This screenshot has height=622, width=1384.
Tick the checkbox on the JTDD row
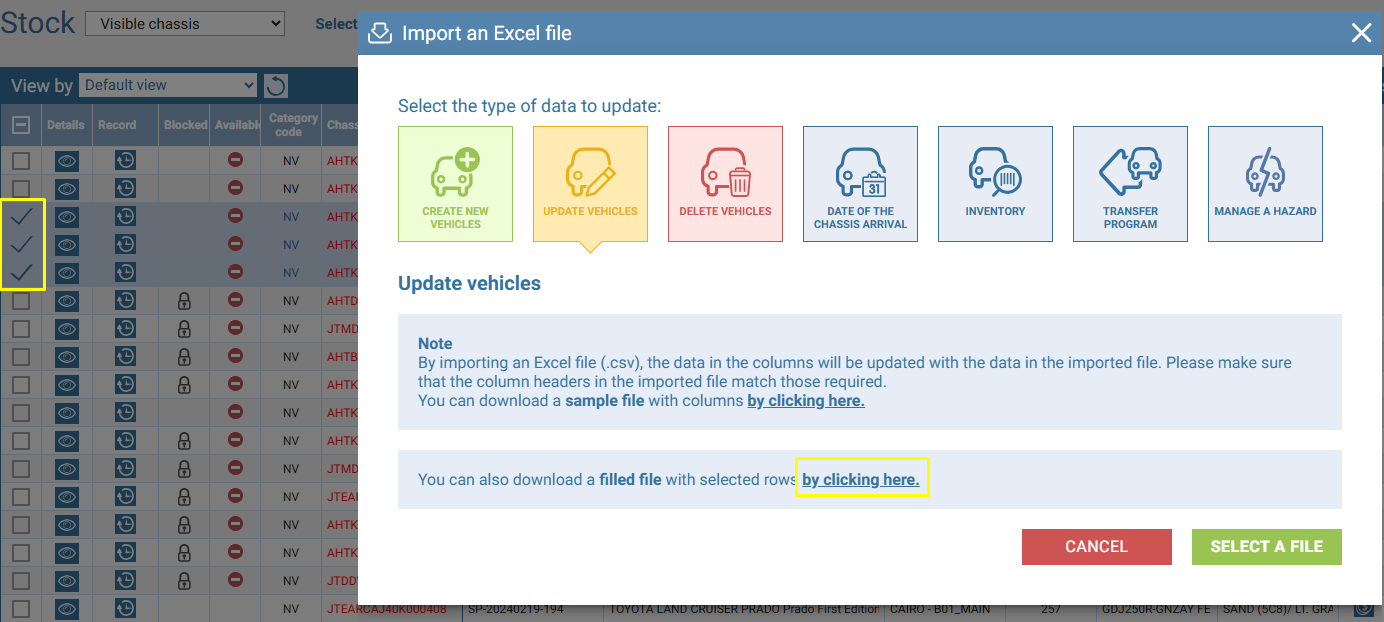click(x=21, y=580)
